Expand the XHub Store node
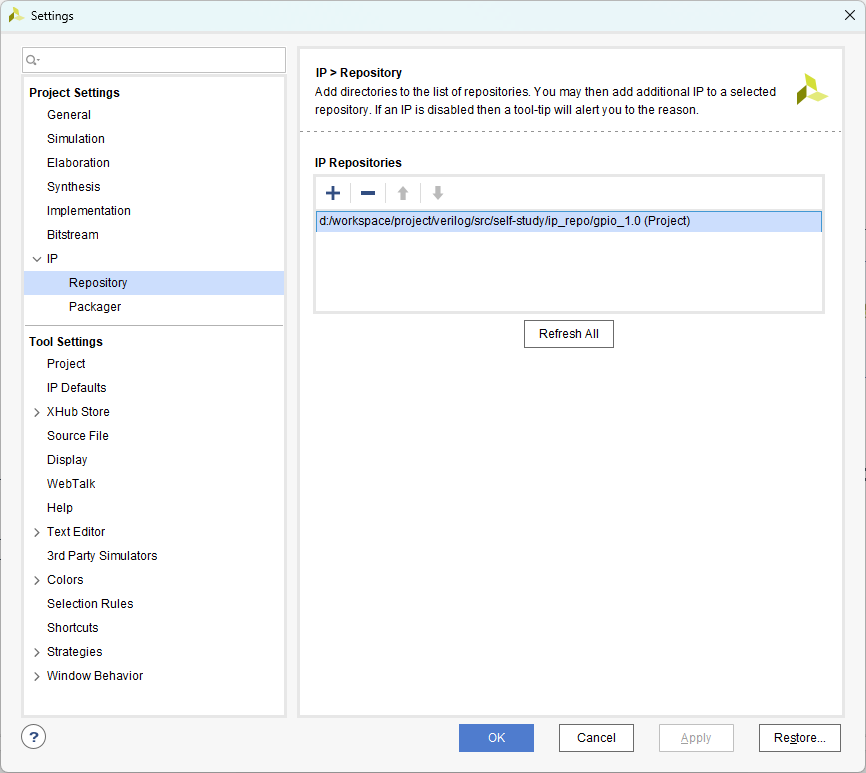Viewport: 866px width, 773px height. [37, 412]
